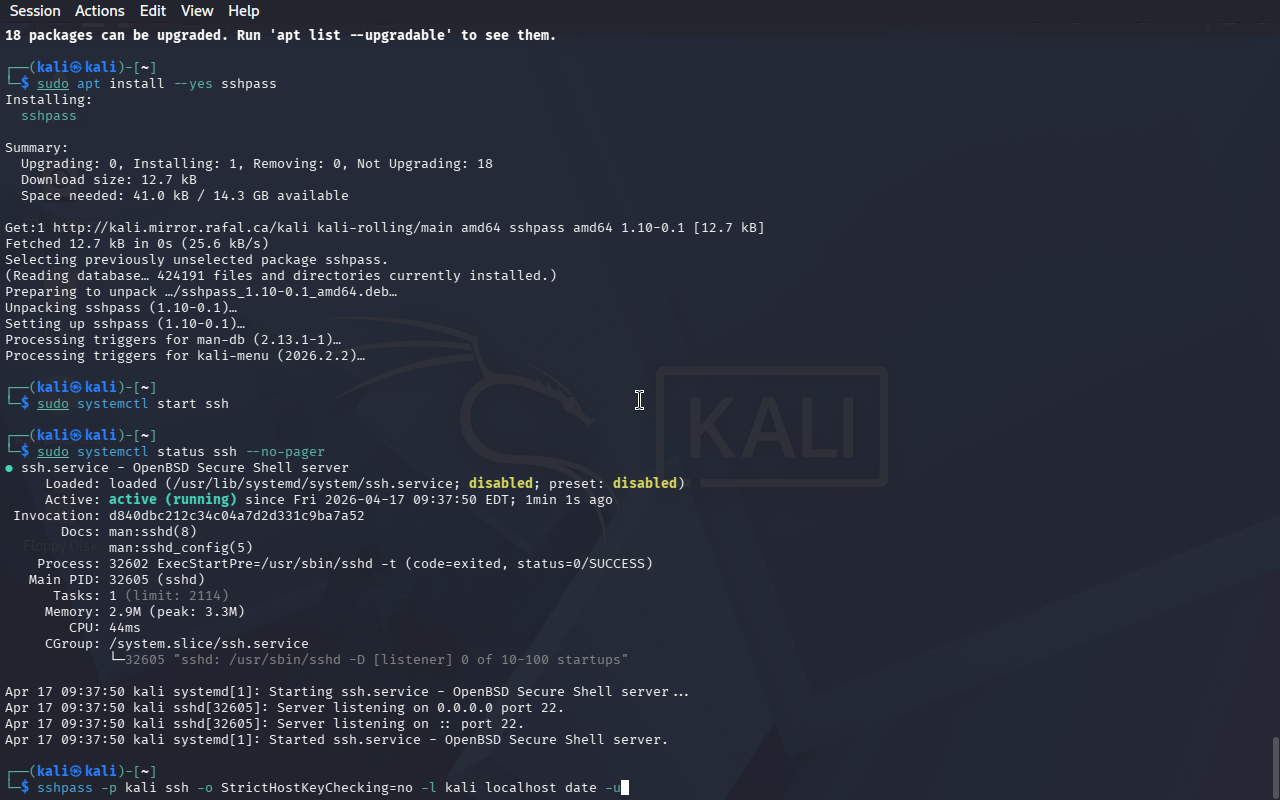
Task: Click the terminal scrollbar thumb
Action: 1275,766
